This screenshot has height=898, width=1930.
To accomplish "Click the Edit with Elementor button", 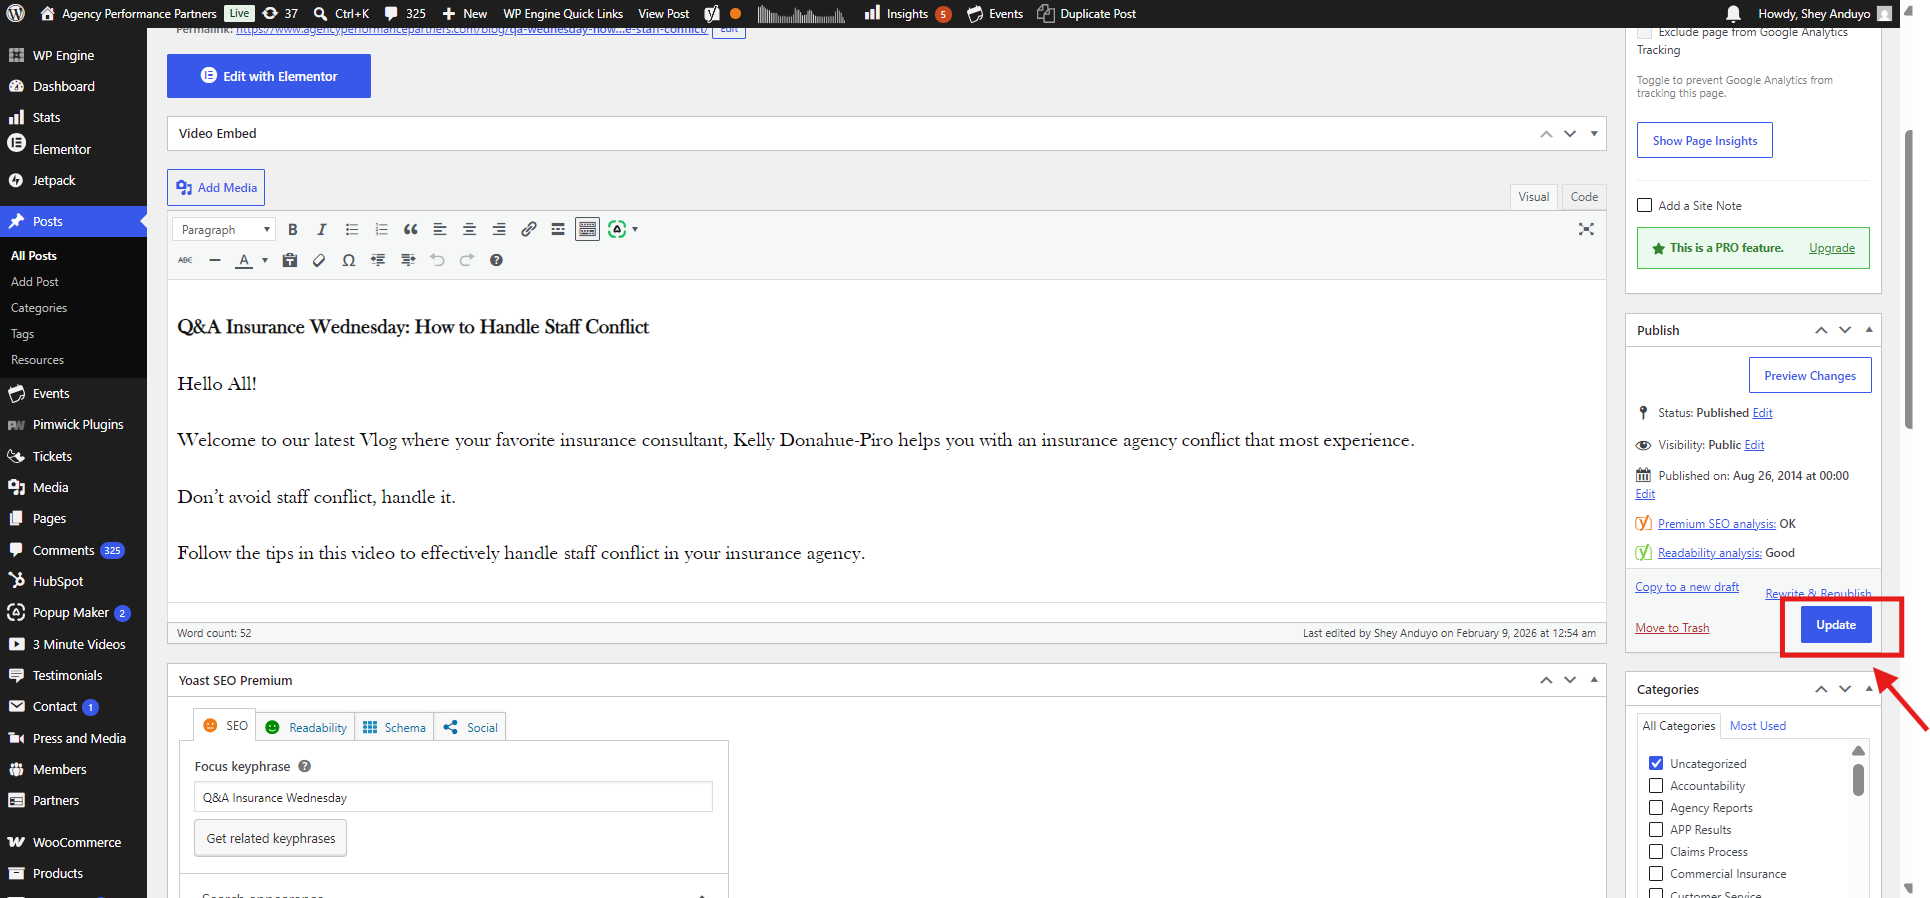I will pos(269,76).
